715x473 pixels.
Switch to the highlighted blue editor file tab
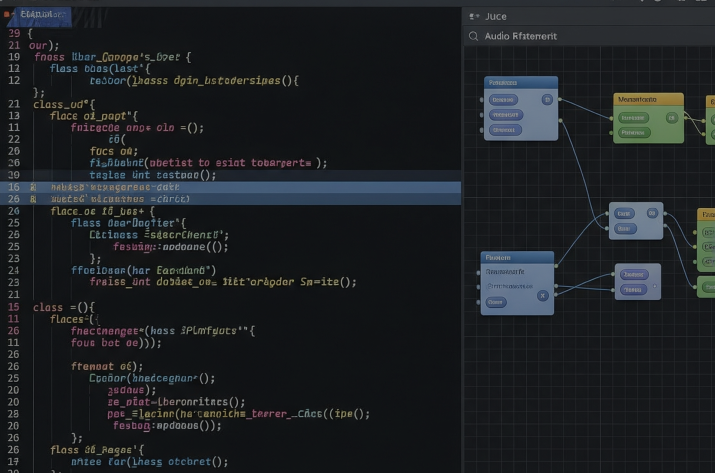[42, 14]
